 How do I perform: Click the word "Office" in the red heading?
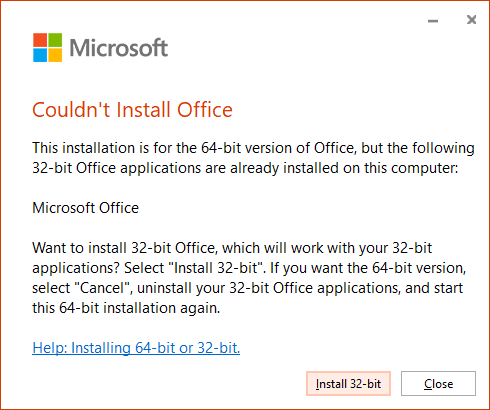click(x=205, y=110)
